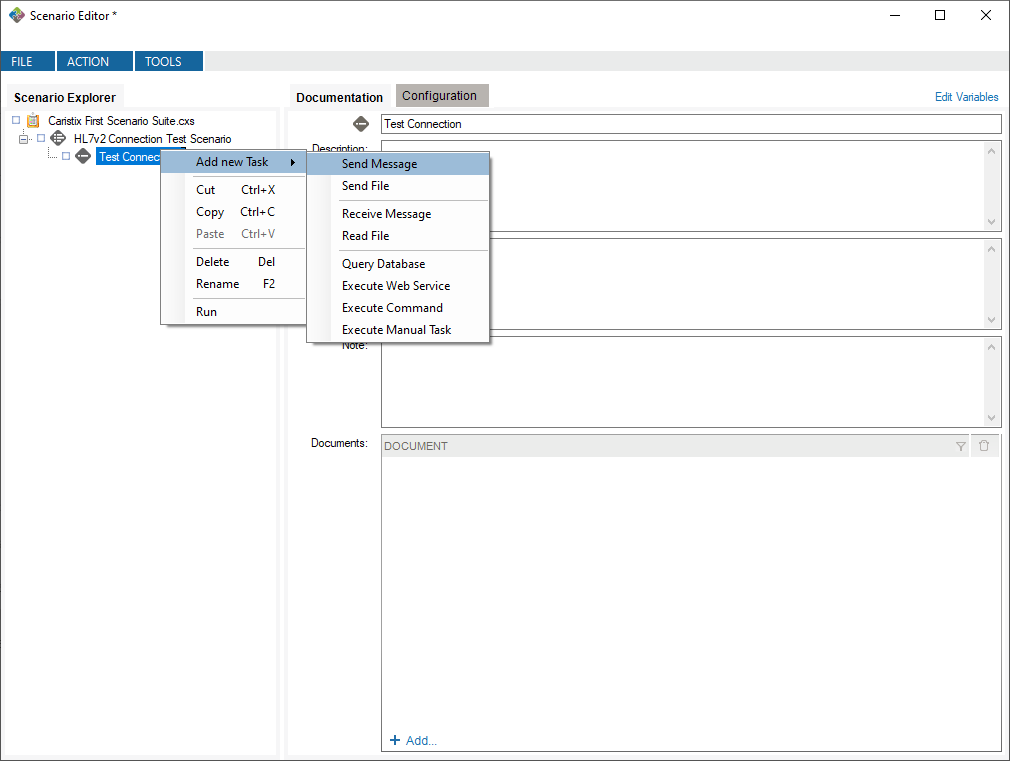Expand the Add new Task submenu

[232, 161]
